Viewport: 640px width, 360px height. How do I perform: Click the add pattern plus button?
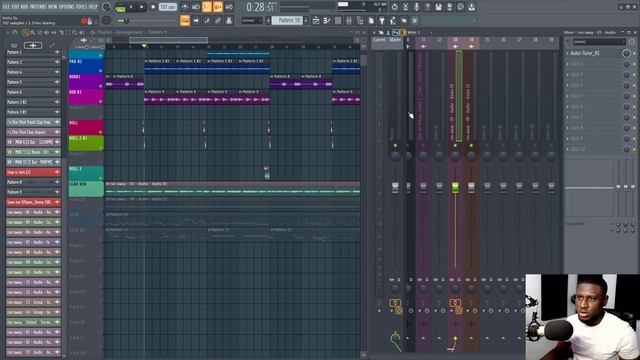306,20
